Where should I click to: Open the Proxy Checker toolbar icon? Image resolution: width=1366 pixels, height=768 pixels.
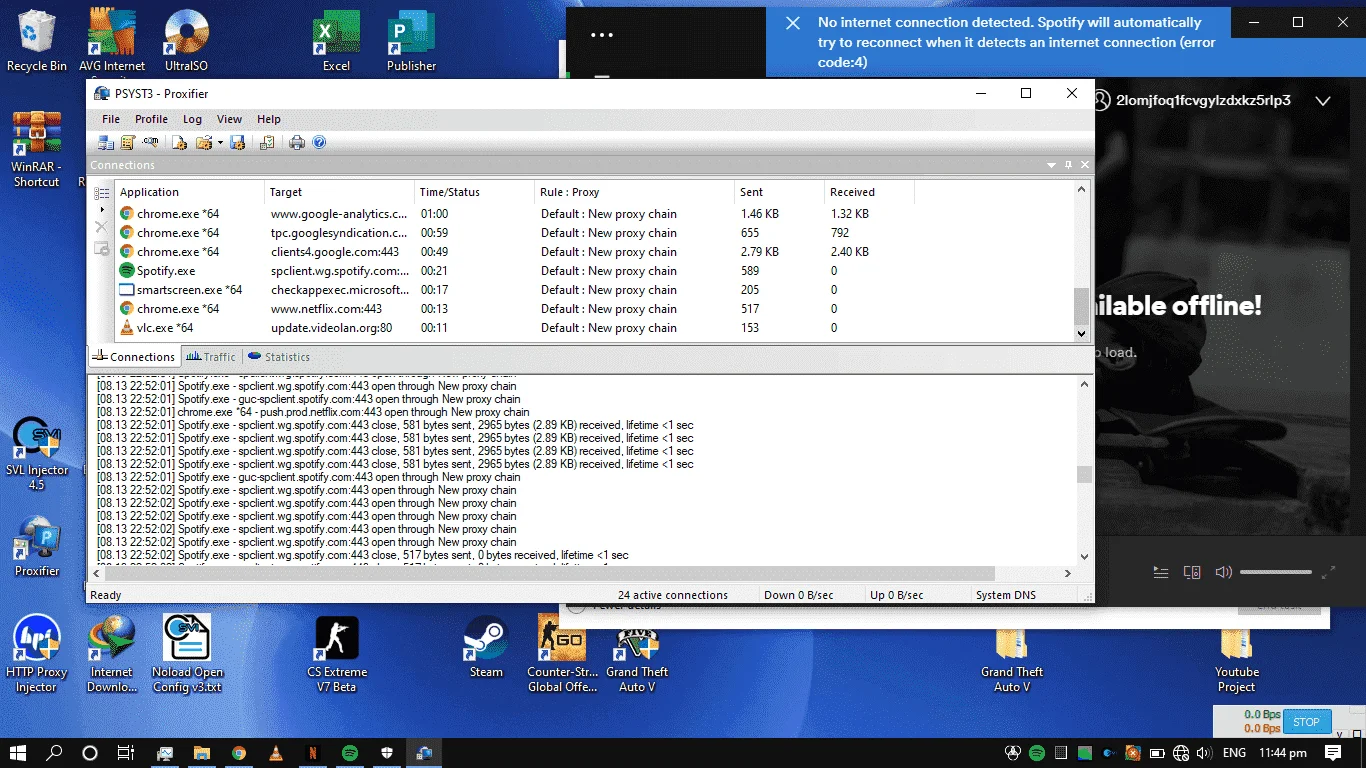(267, 143)
